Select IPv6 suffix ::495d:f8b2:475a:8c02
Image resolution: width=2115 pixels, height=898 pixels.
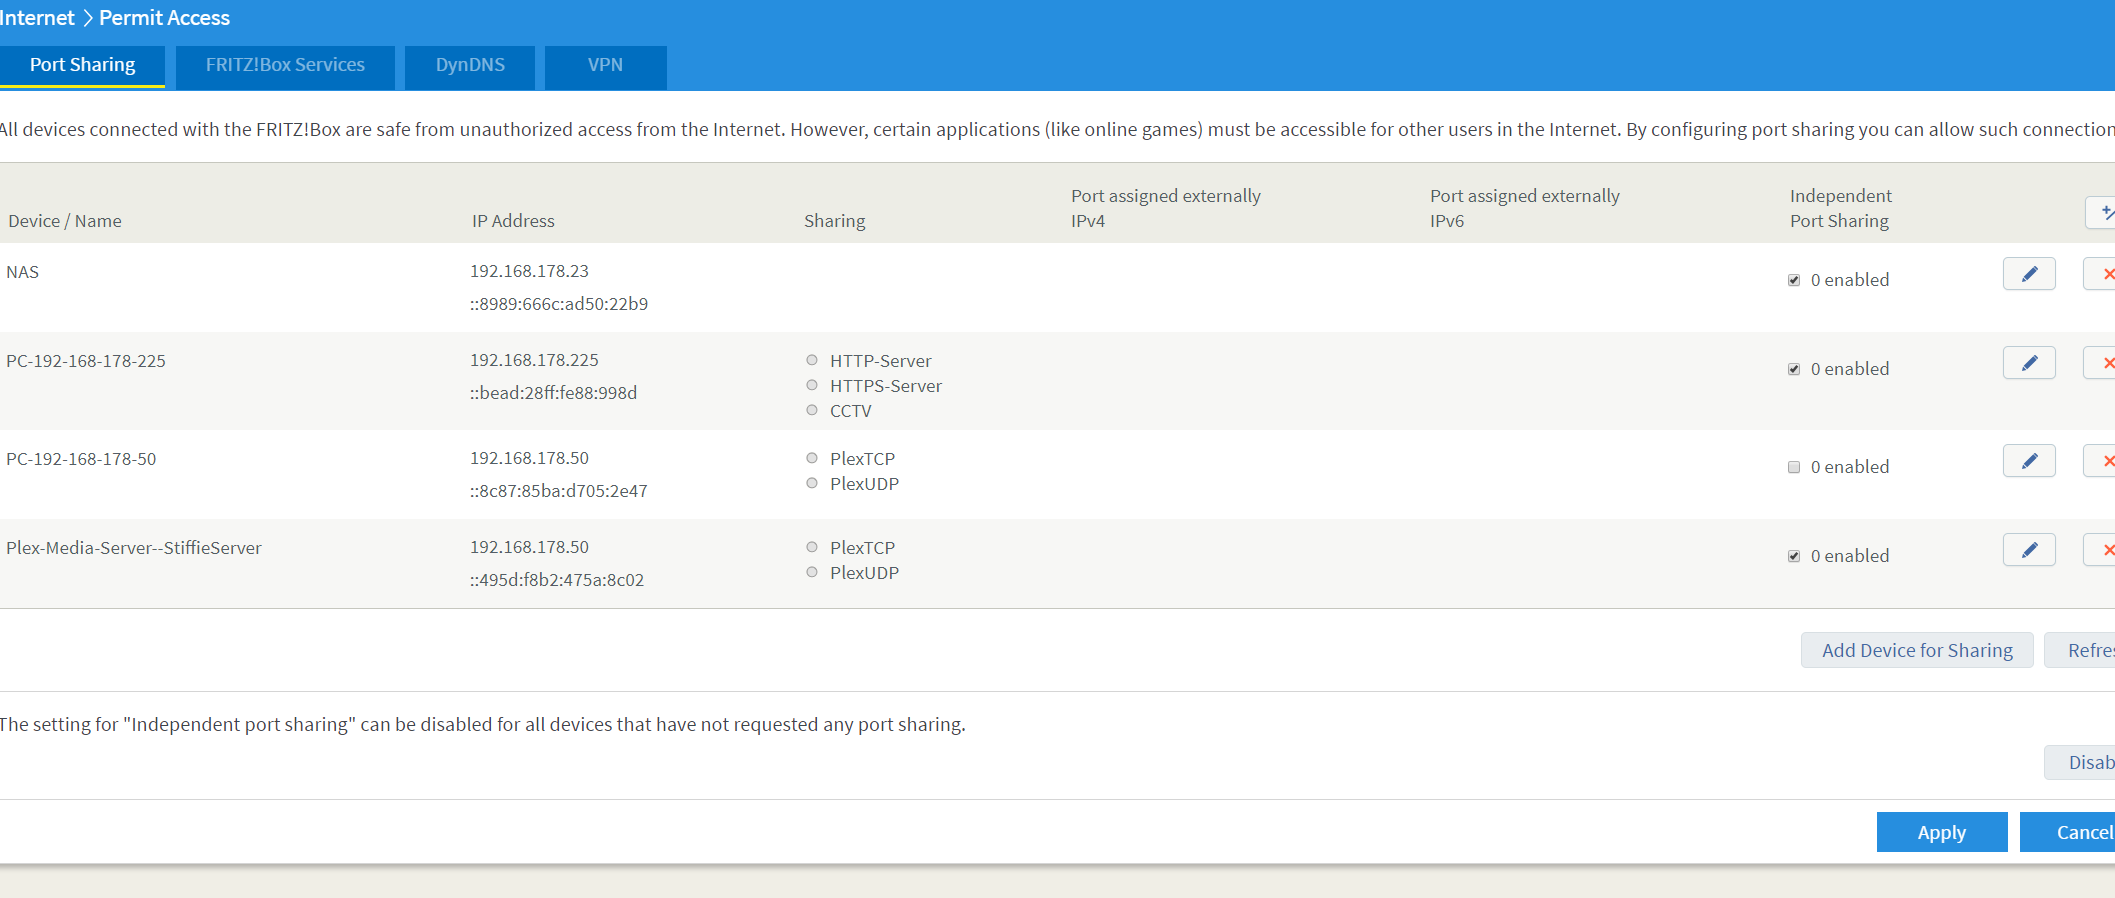(x=557, y=580)
